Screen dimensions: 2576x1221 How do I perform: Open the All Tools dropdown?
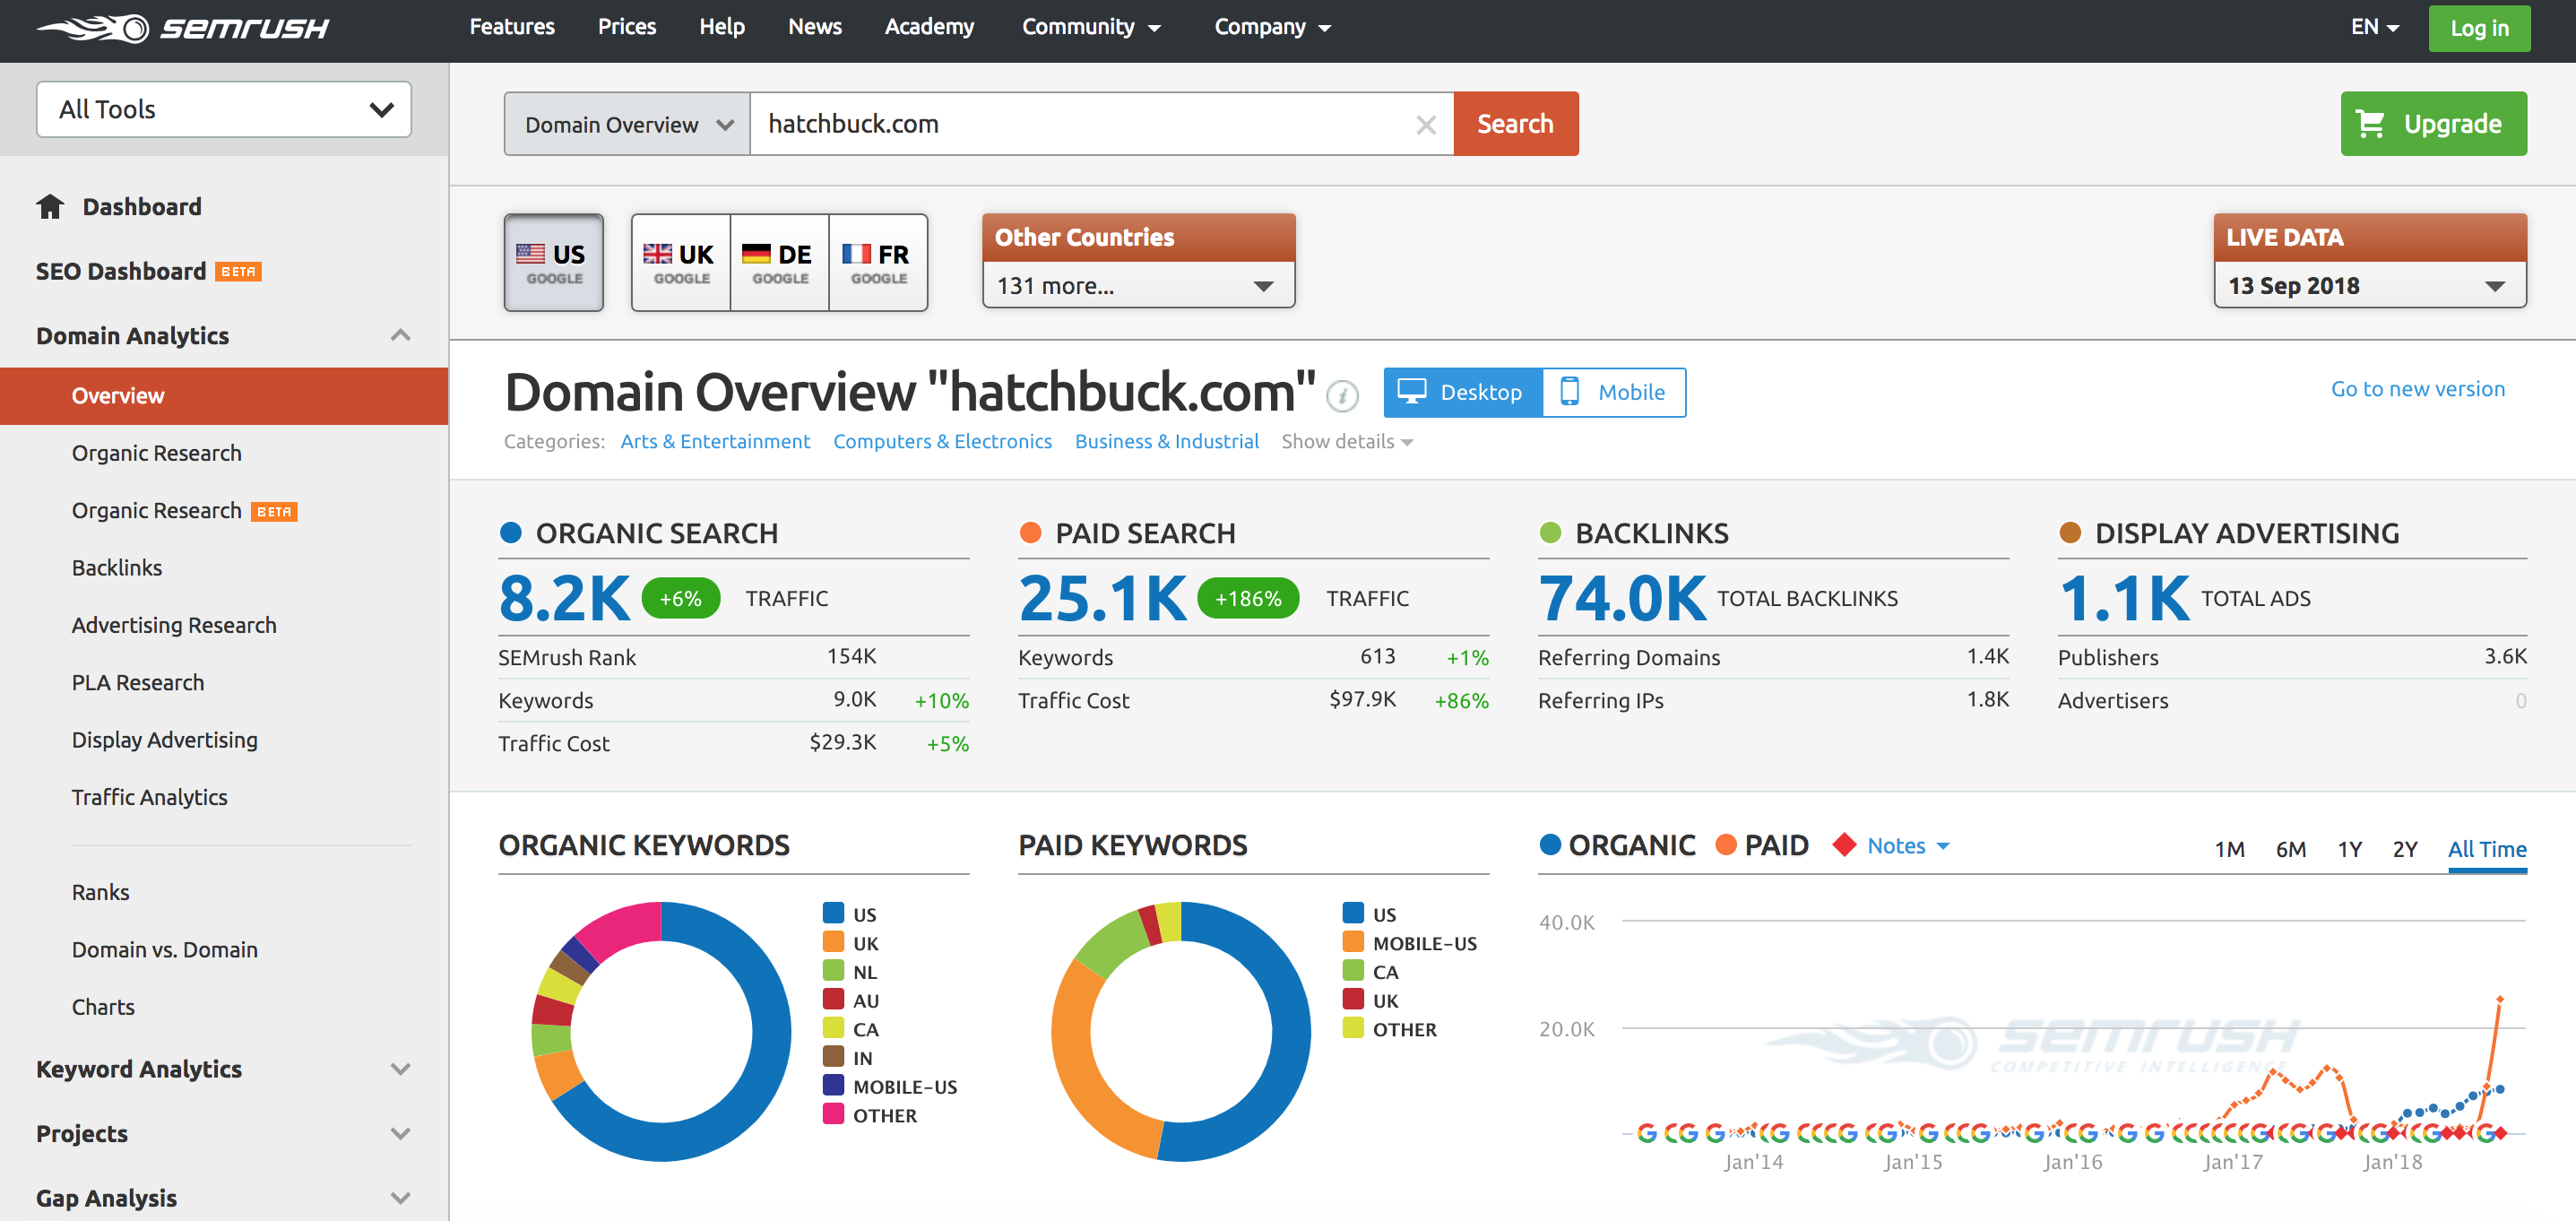click(x=223, y=109)
